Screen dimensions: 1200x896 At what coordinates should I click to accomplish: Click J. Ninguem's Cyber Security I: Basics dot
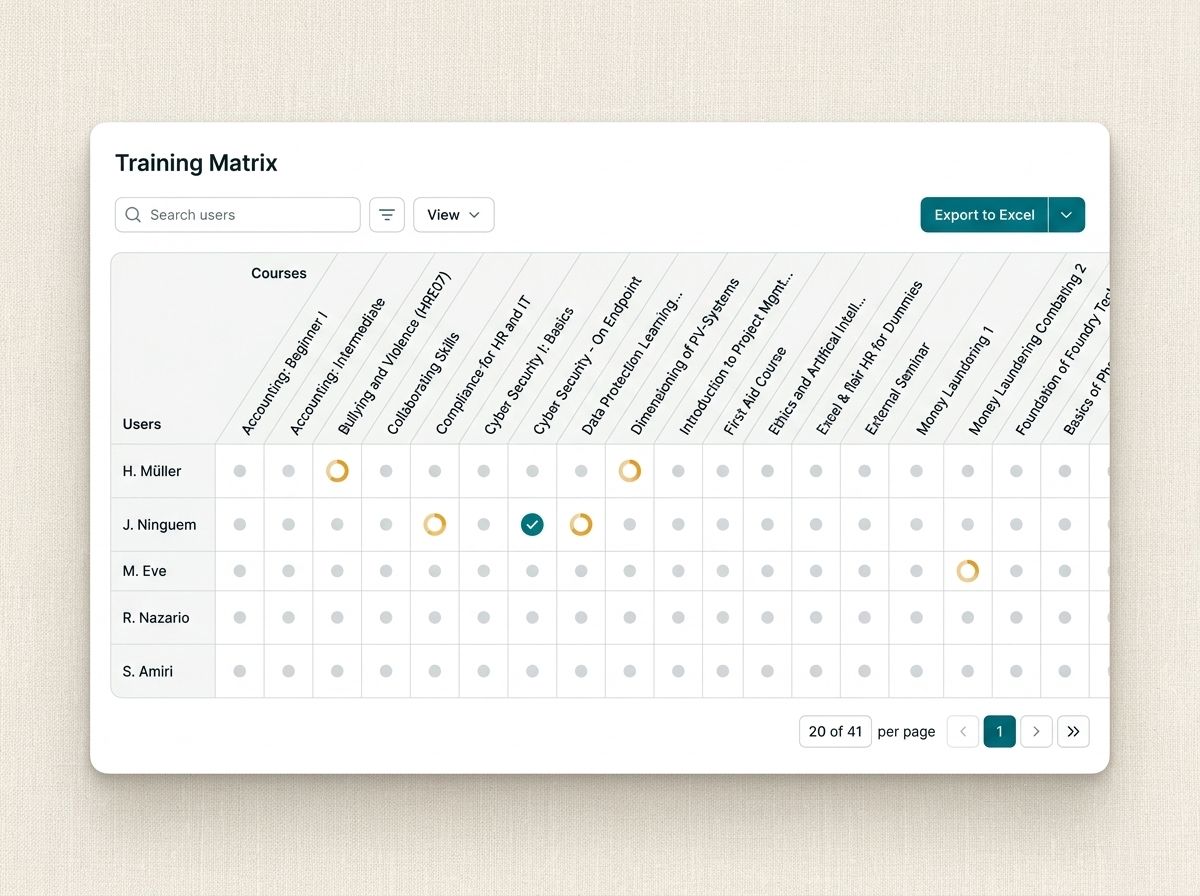click(483, 524)
